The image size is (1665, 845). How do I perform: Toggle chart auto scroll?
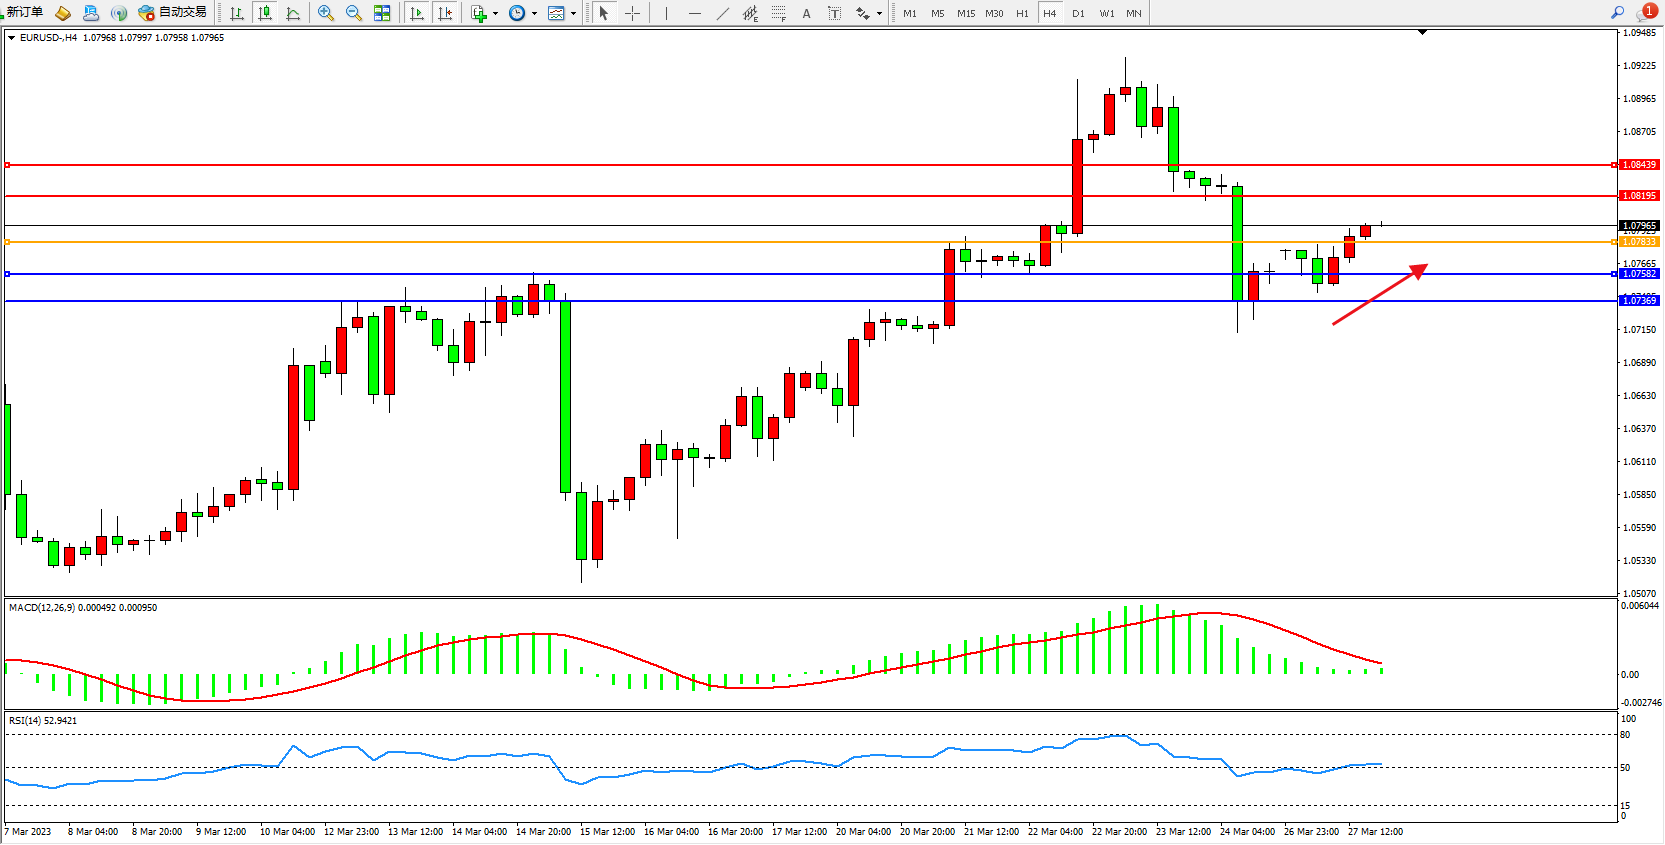point(417,13)
